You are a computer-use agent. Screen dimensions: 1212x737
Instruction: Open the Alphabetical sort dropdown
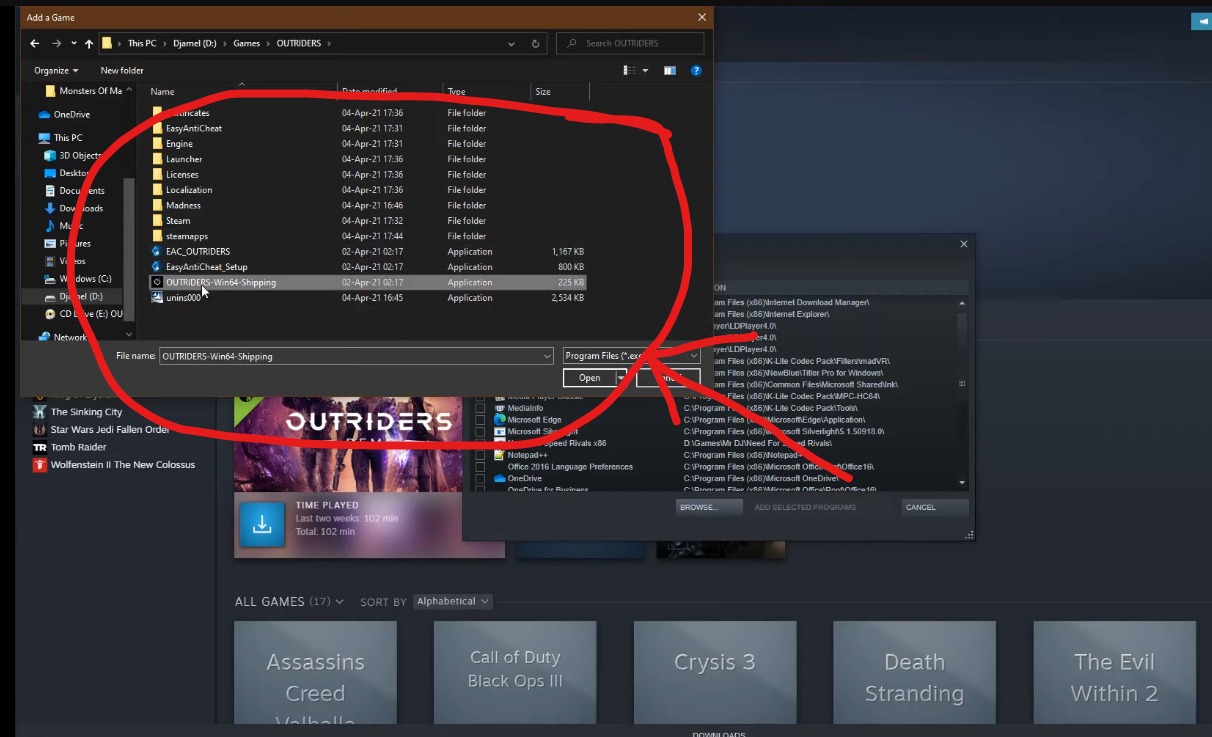[453, 602]
